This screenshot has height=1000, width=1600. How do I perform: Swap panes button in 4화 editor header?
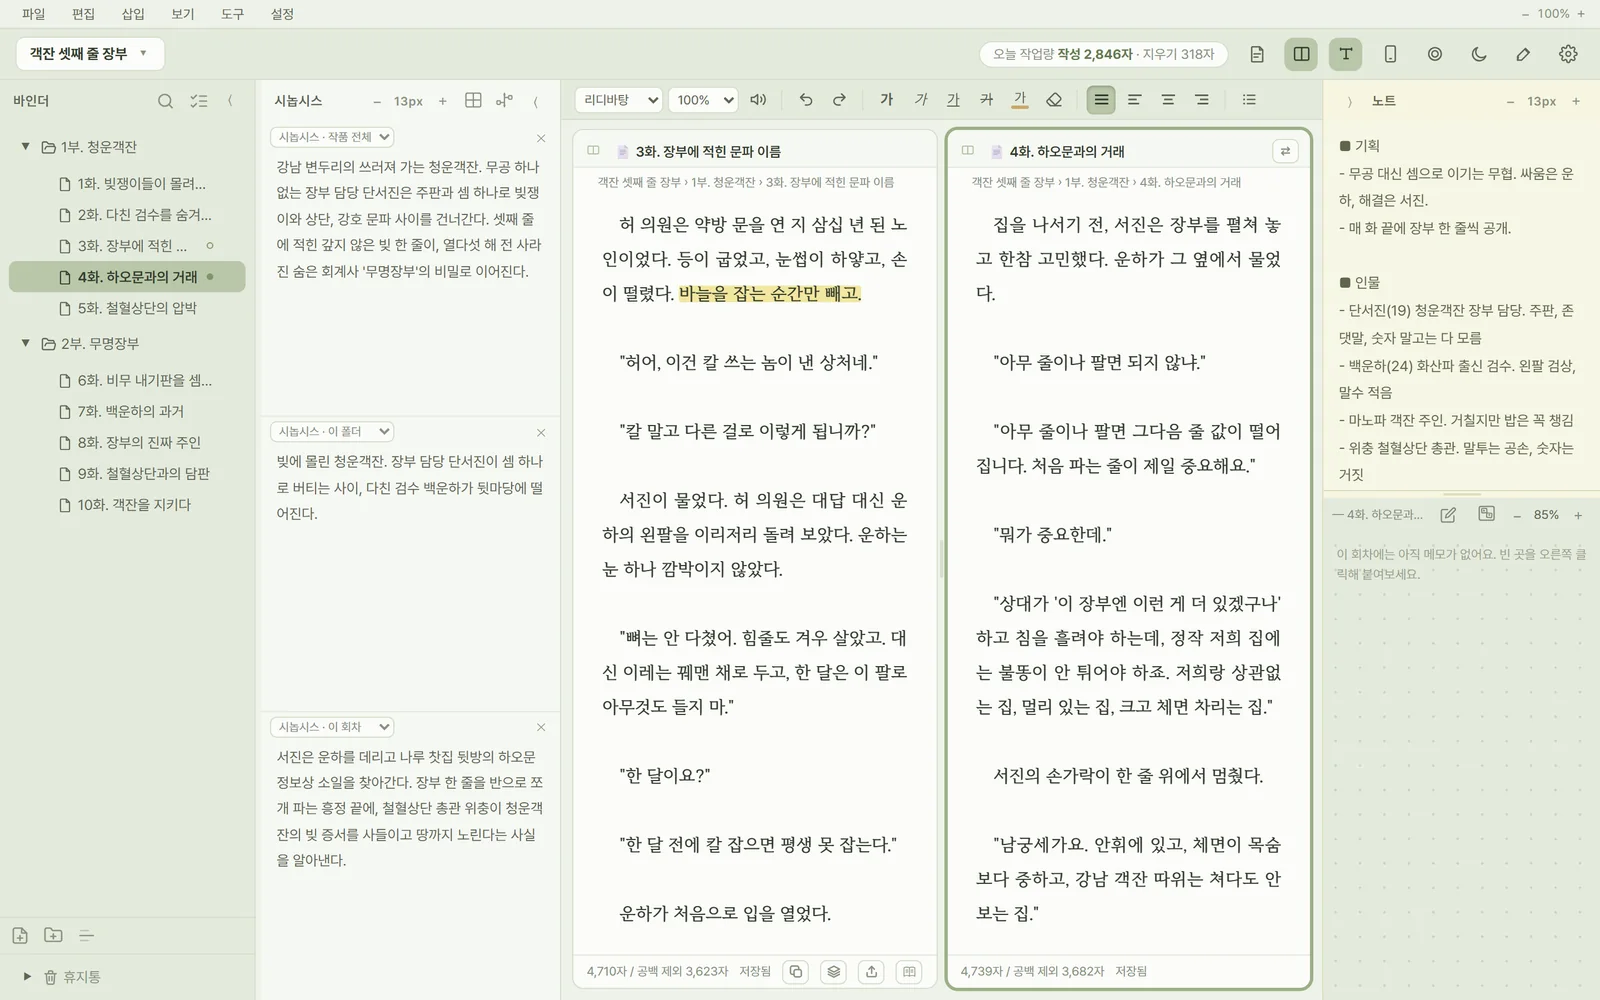tap(1285, 151)
